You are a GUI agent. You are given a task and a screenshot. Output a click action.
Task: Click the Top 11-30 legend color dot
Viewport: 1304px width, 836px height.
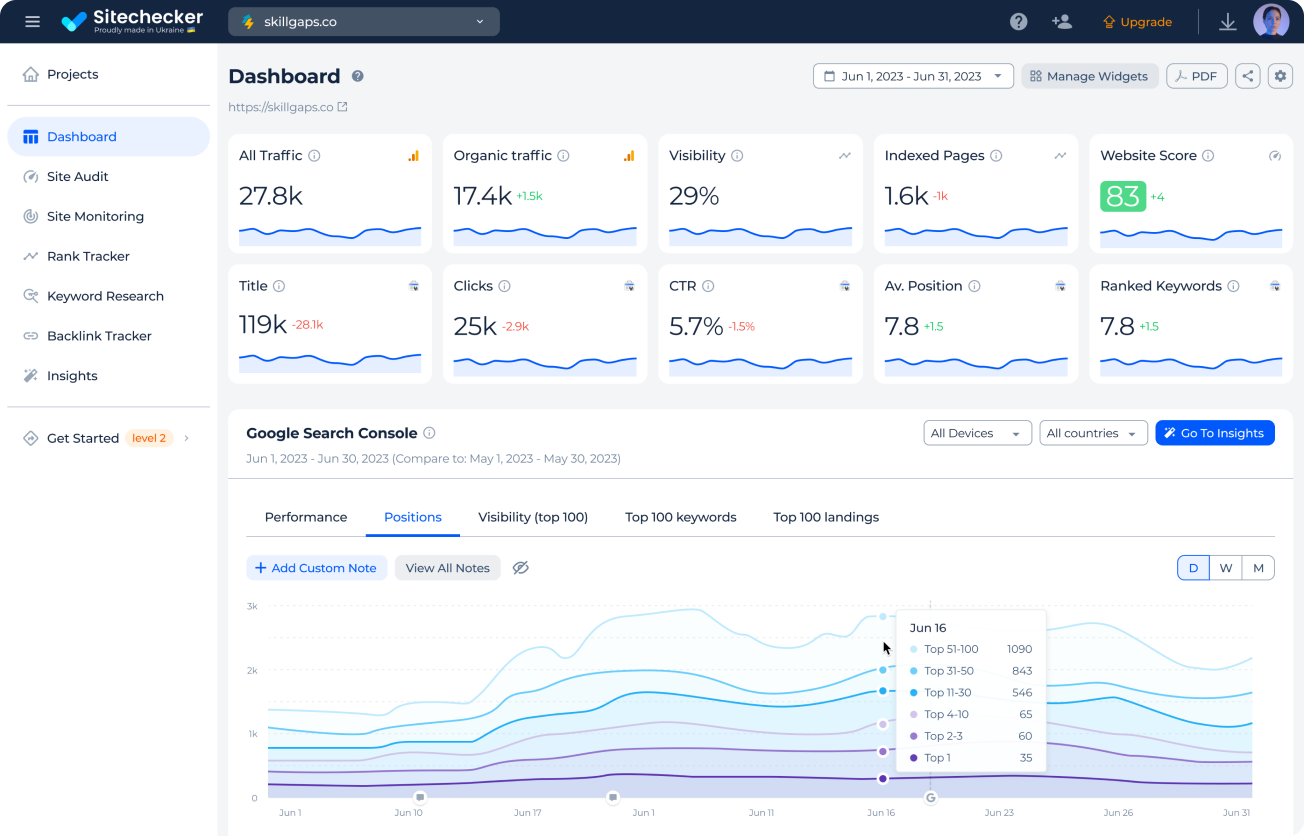tap(914, 693)
